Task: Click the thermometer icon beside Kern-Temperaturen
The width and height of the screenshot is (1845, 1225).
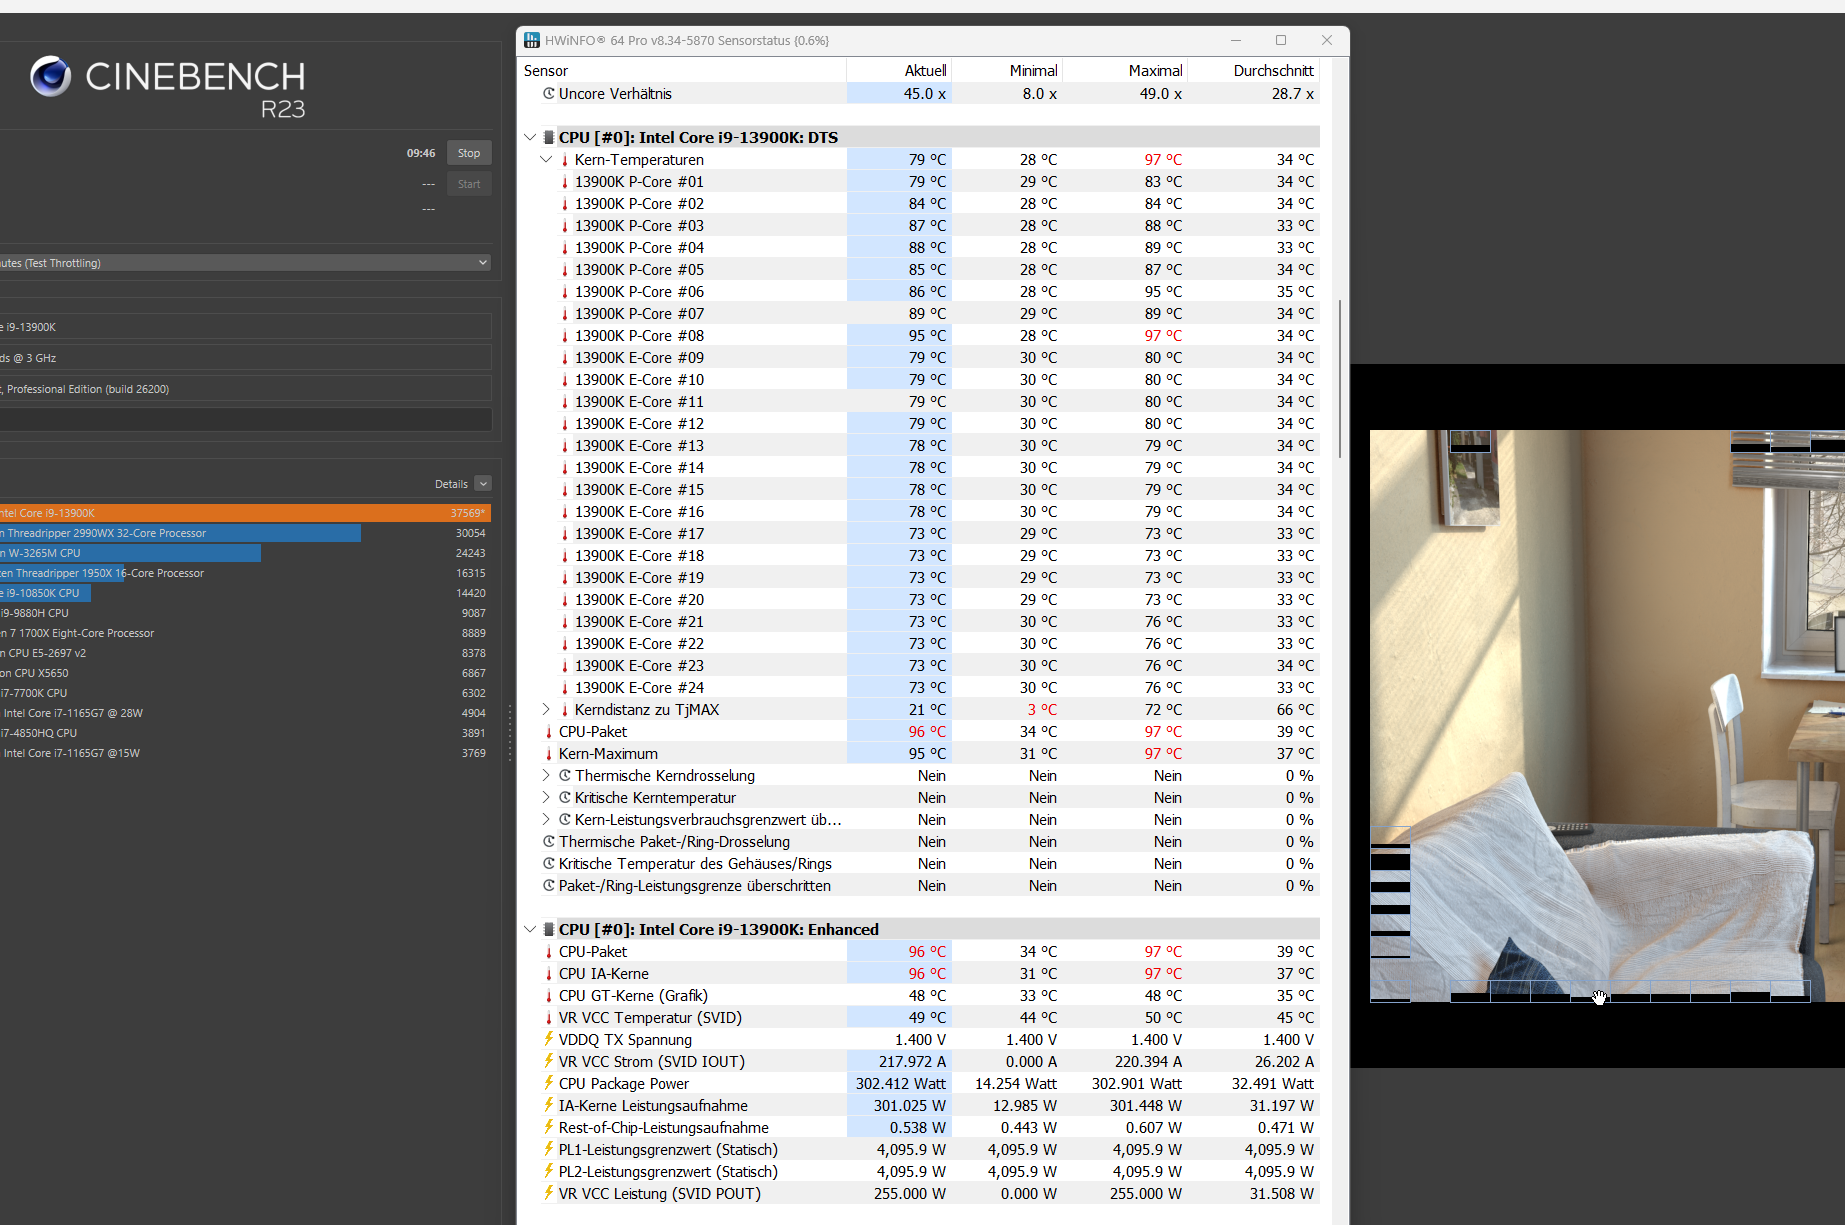Action: click(565, 160)
